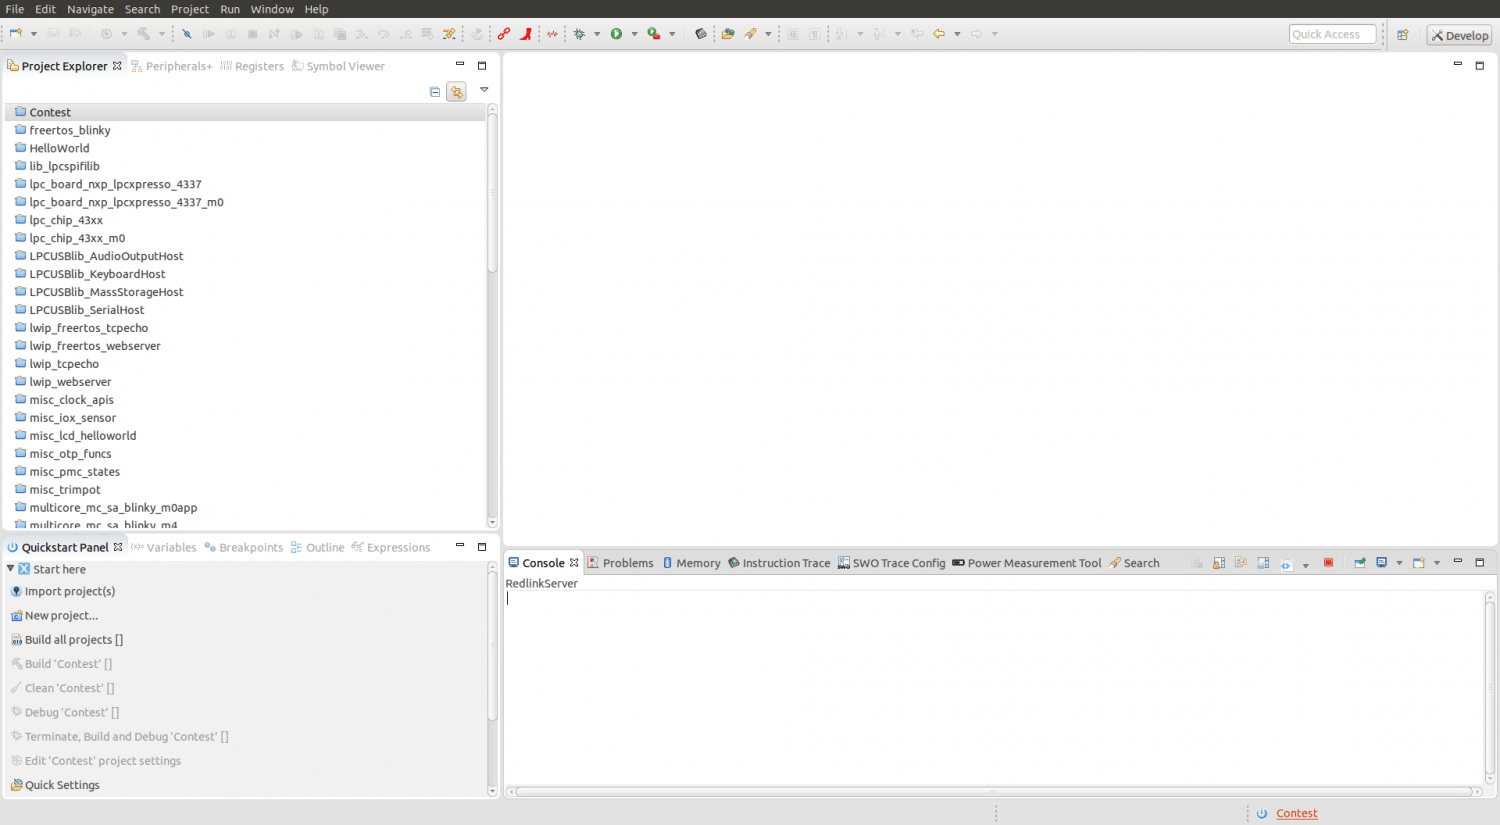This screenshot has width=1500, height=825.
Task: Open the Project Explorer view menu arrow
Action: [484, 90]
